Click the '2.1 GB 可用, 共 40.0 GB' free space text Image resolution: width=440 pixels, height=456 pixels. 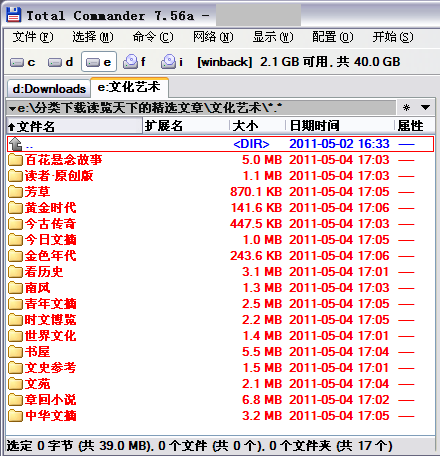[330, 62]
